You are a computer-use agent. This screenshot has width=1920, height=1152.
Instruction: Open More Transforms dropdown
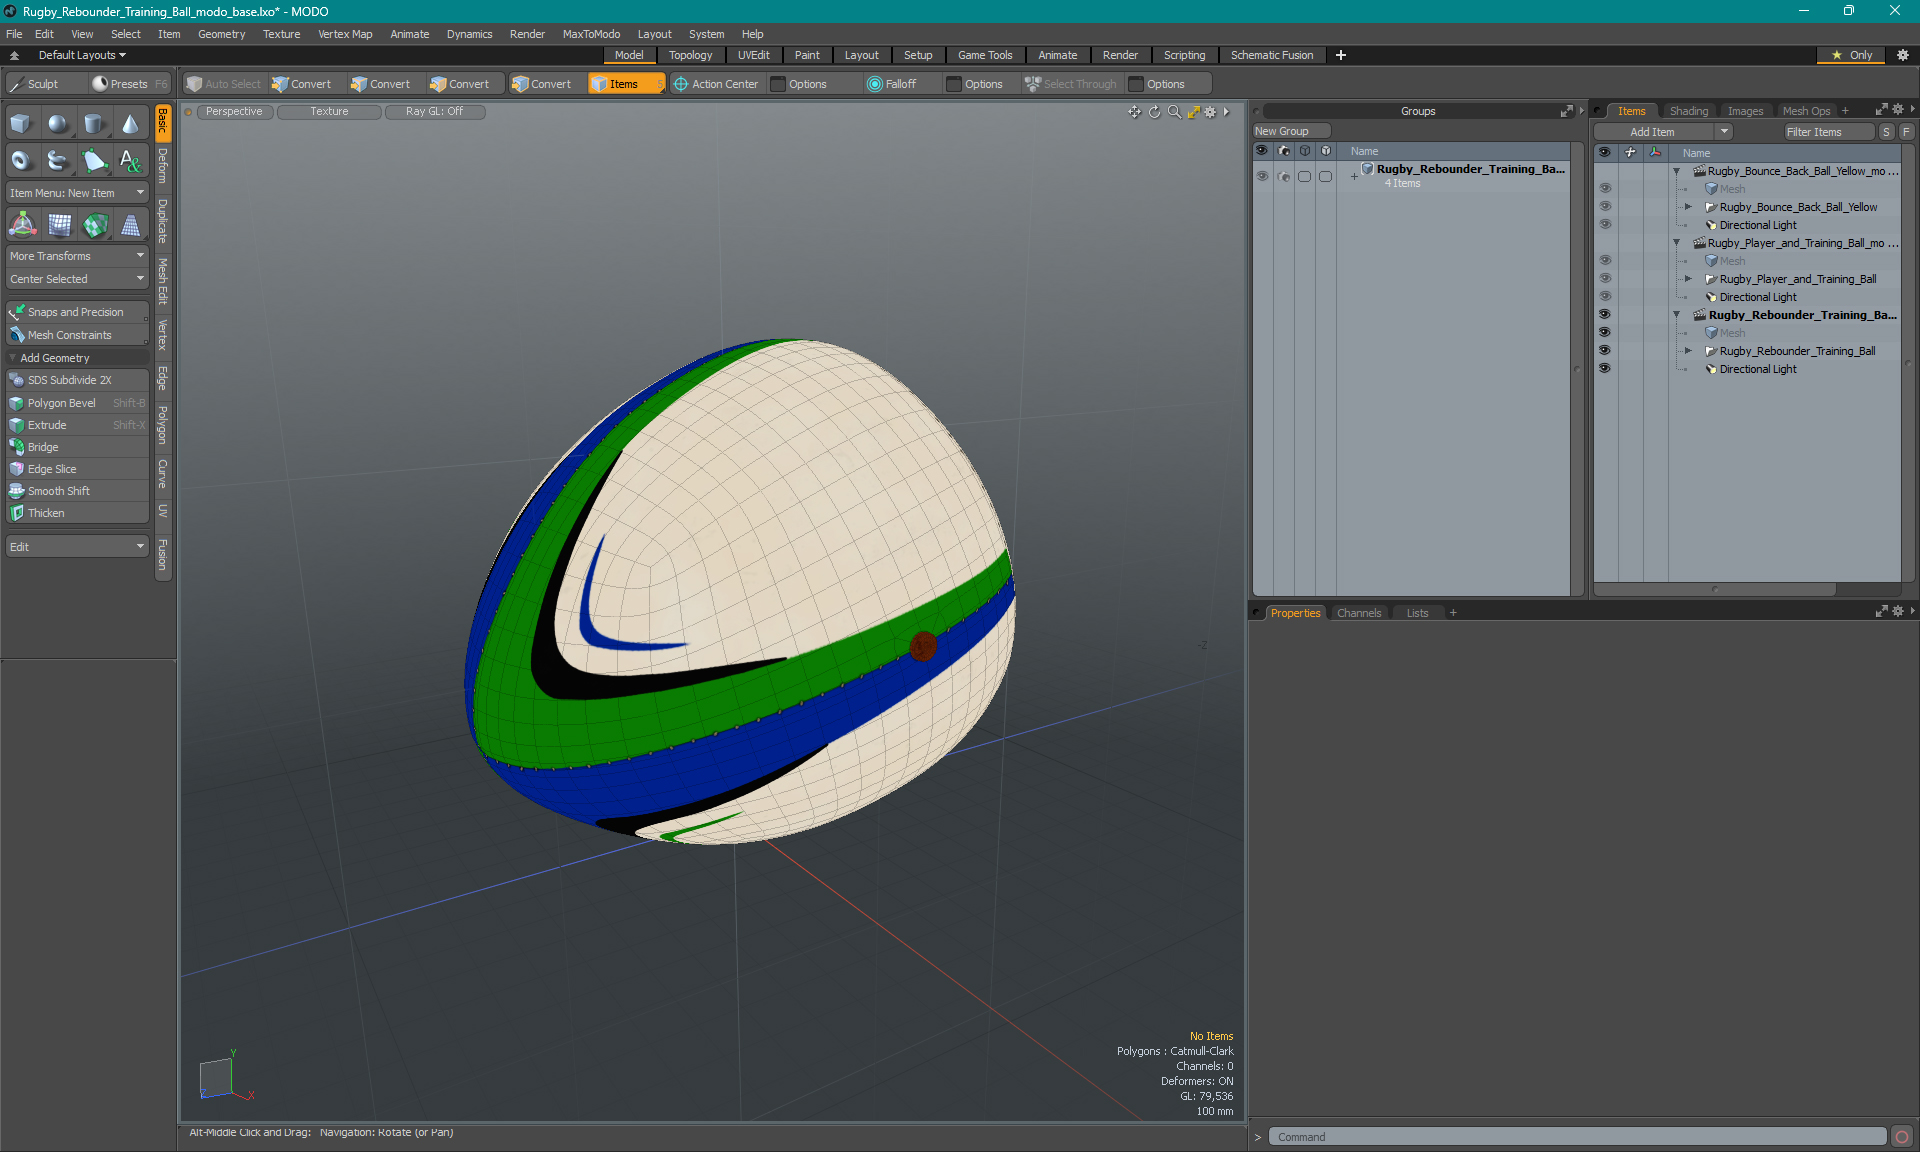77,256
